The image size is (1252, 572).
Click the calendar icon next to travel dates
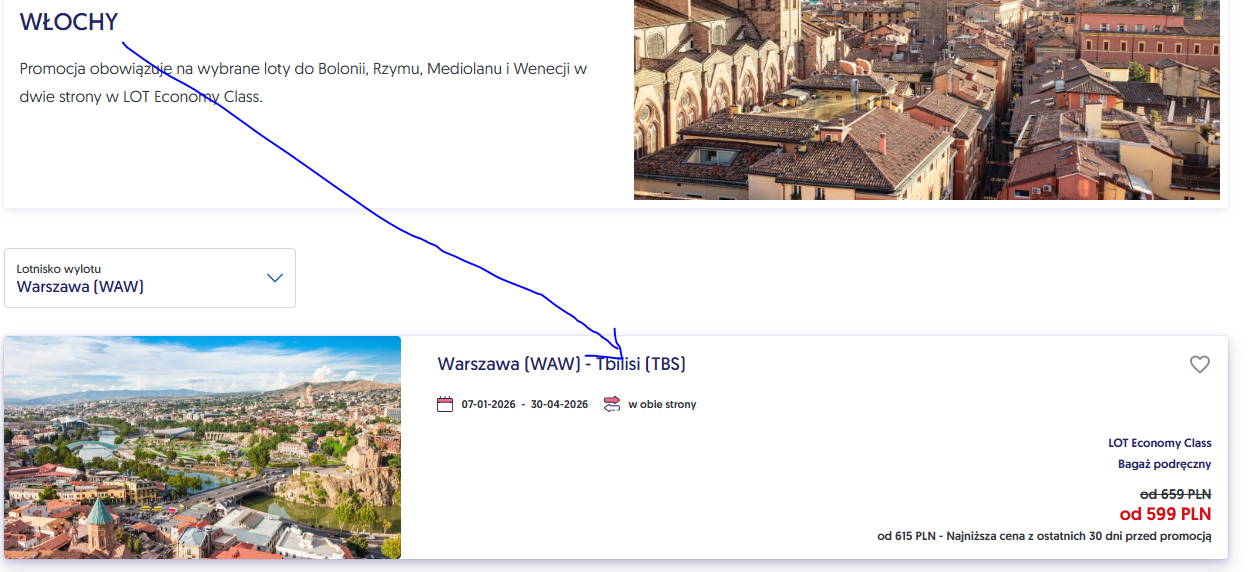tap(445, 404)
